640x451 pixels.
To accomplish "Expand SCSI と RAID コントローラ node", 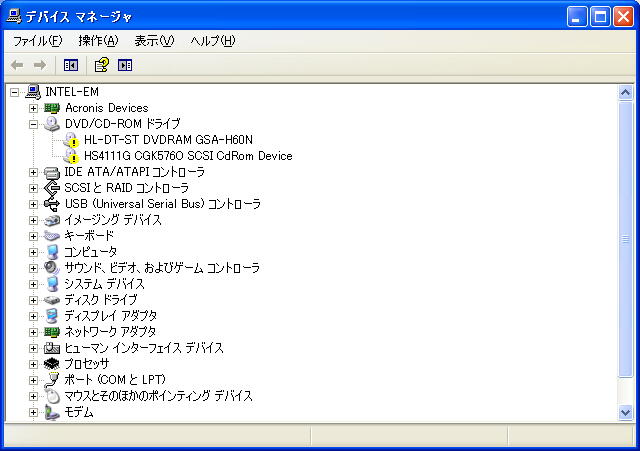I will (x=33, y=188).
